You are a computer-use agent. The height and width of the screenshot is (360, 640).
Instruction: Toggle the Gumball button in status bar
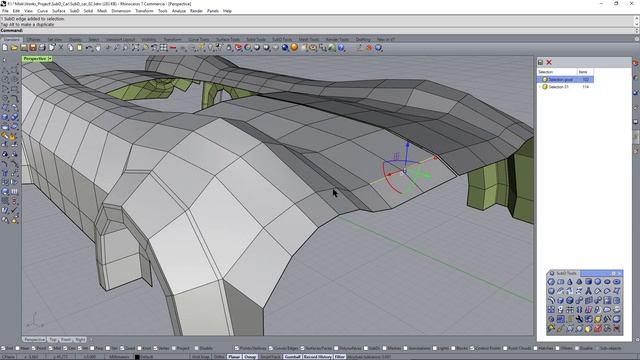[292, 357]
